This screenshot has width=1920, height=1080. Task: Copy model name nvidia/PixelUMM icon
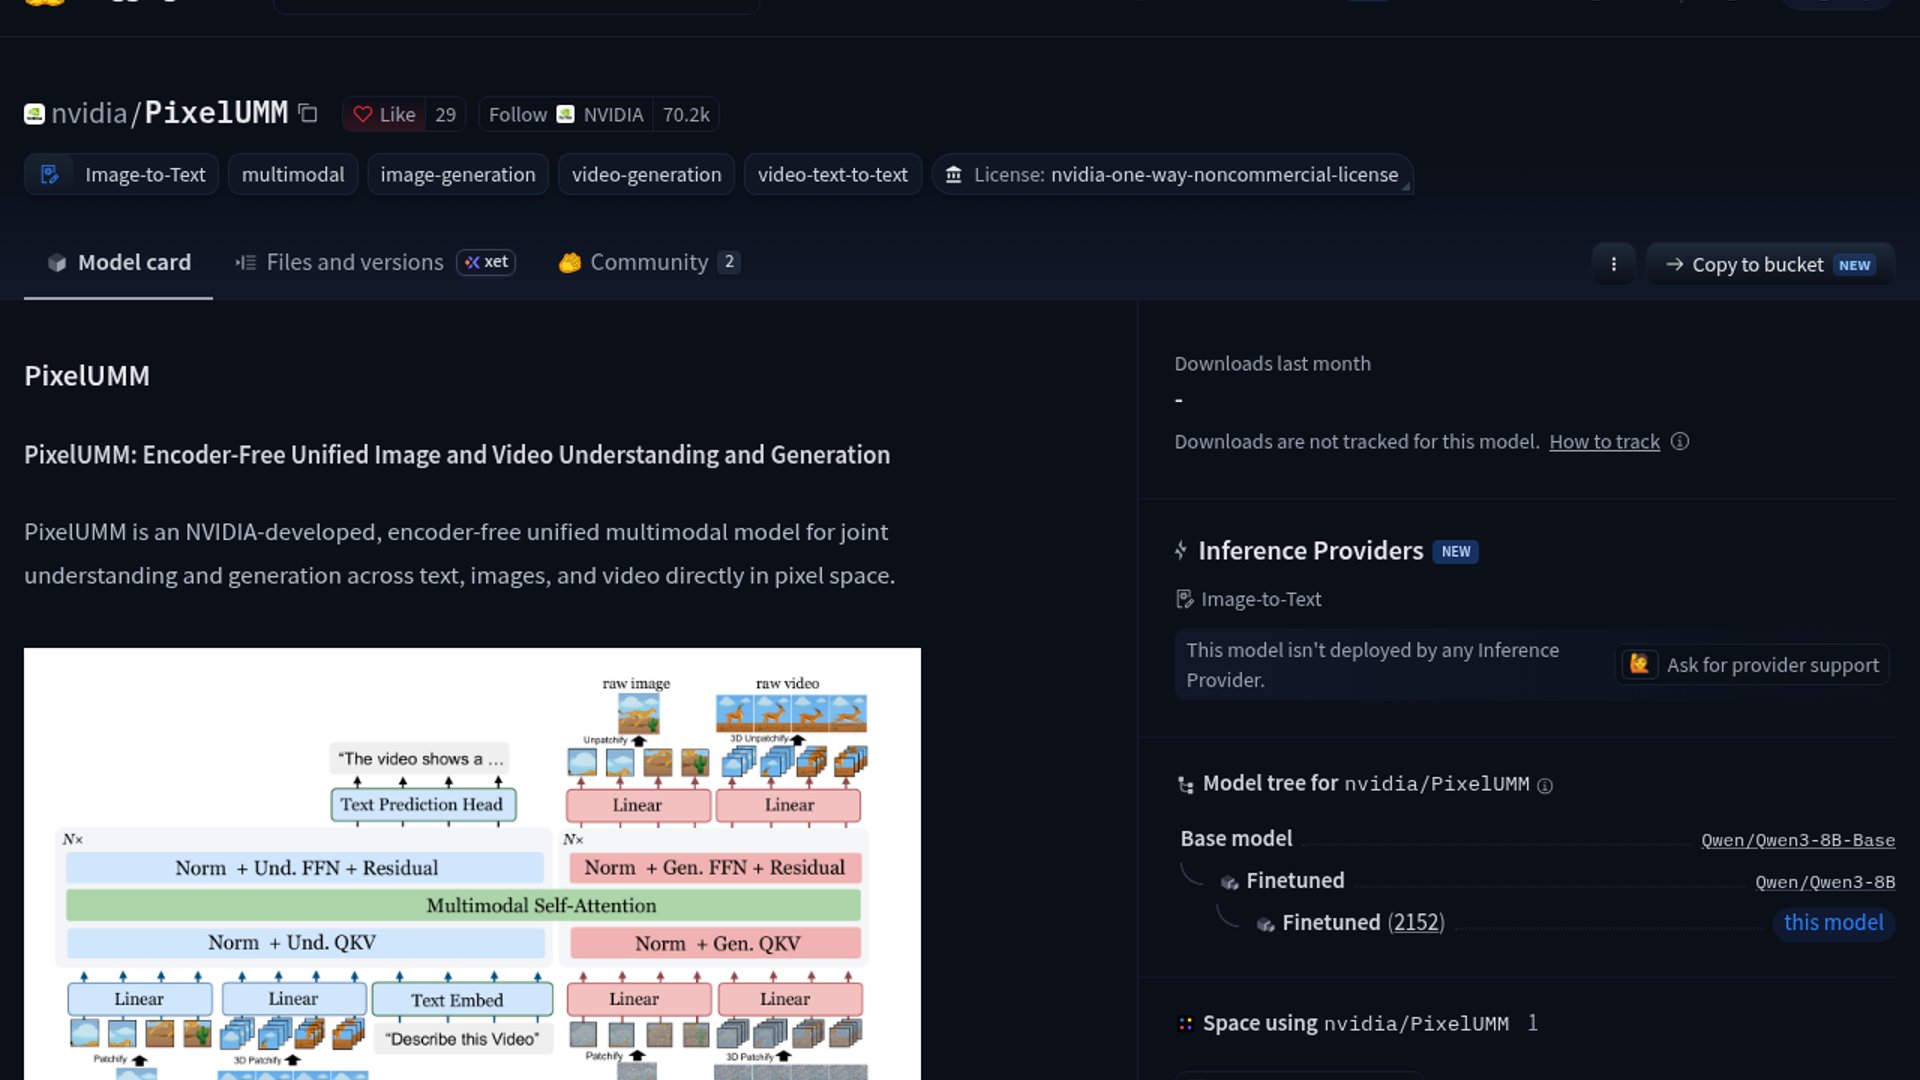308,114
